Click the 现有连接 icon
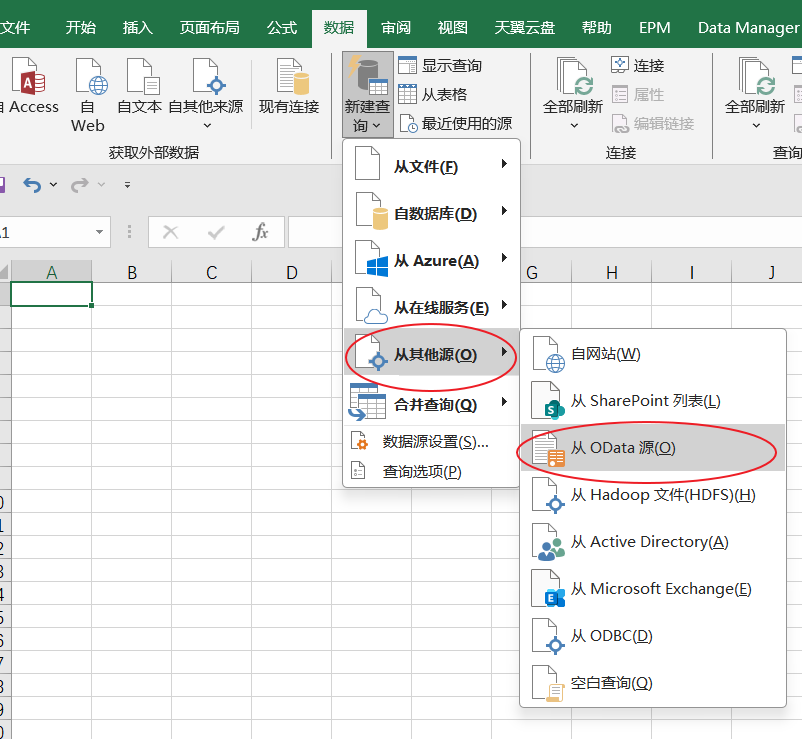 click(289, 80)
